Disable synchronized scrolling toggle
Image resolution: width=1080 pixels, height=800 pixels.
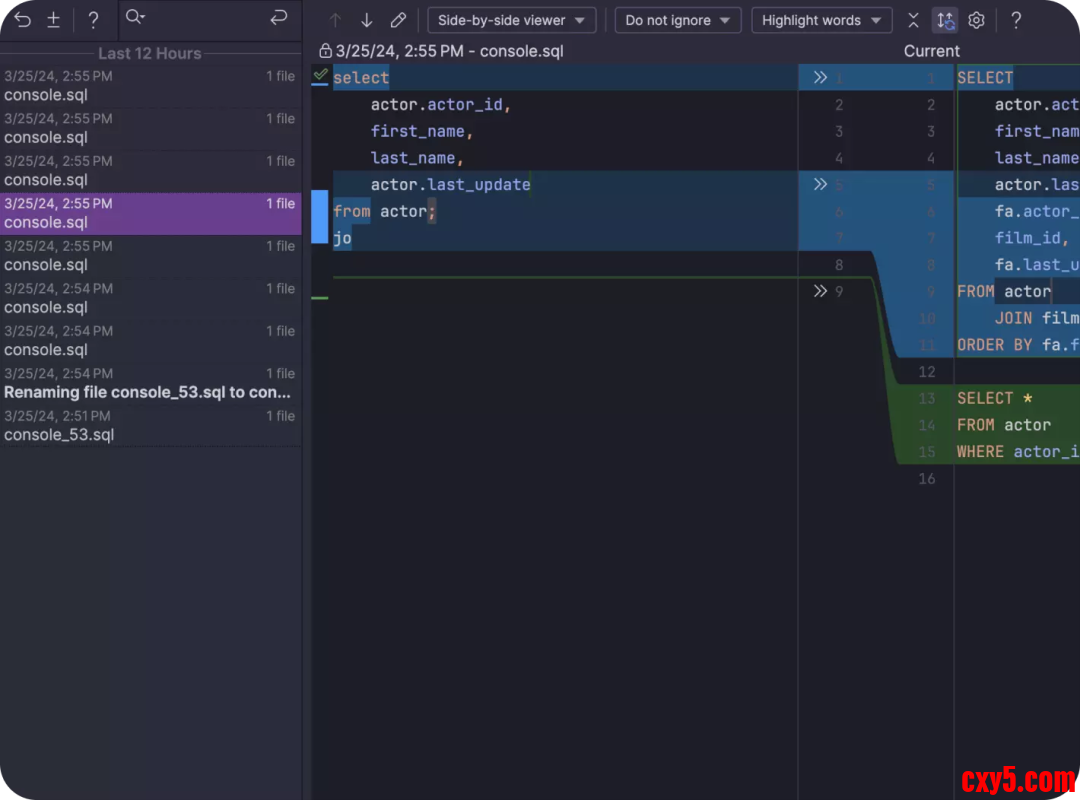[944, 20]
